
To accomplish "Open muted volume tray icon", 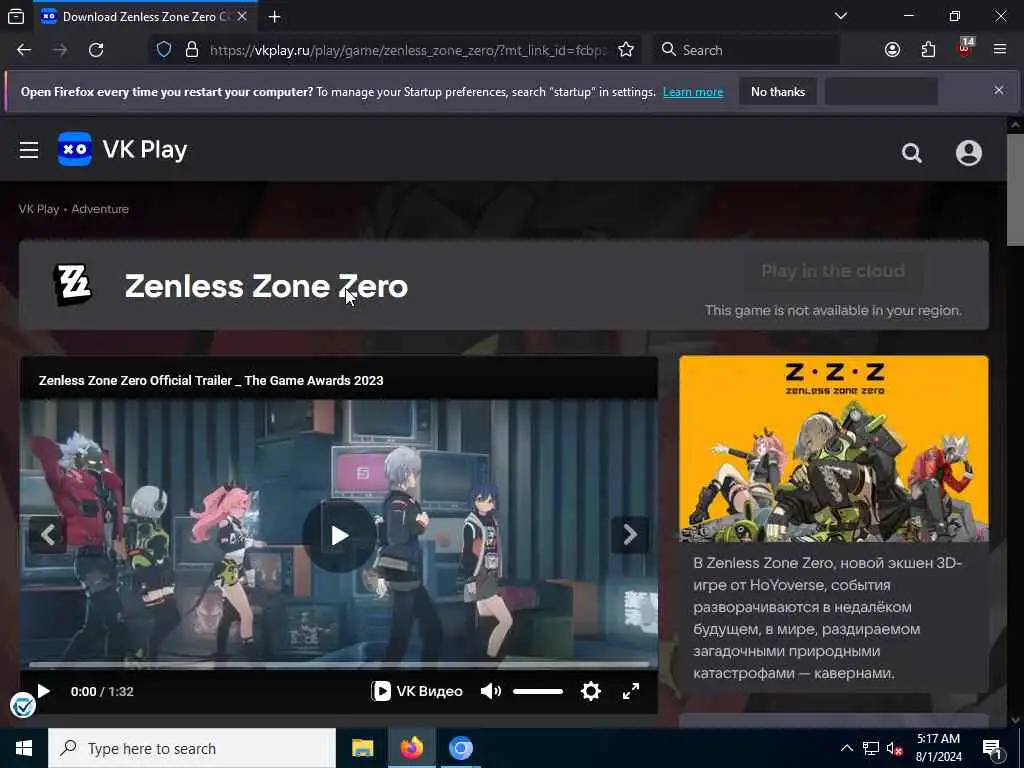I will click(x=894, y=748).
